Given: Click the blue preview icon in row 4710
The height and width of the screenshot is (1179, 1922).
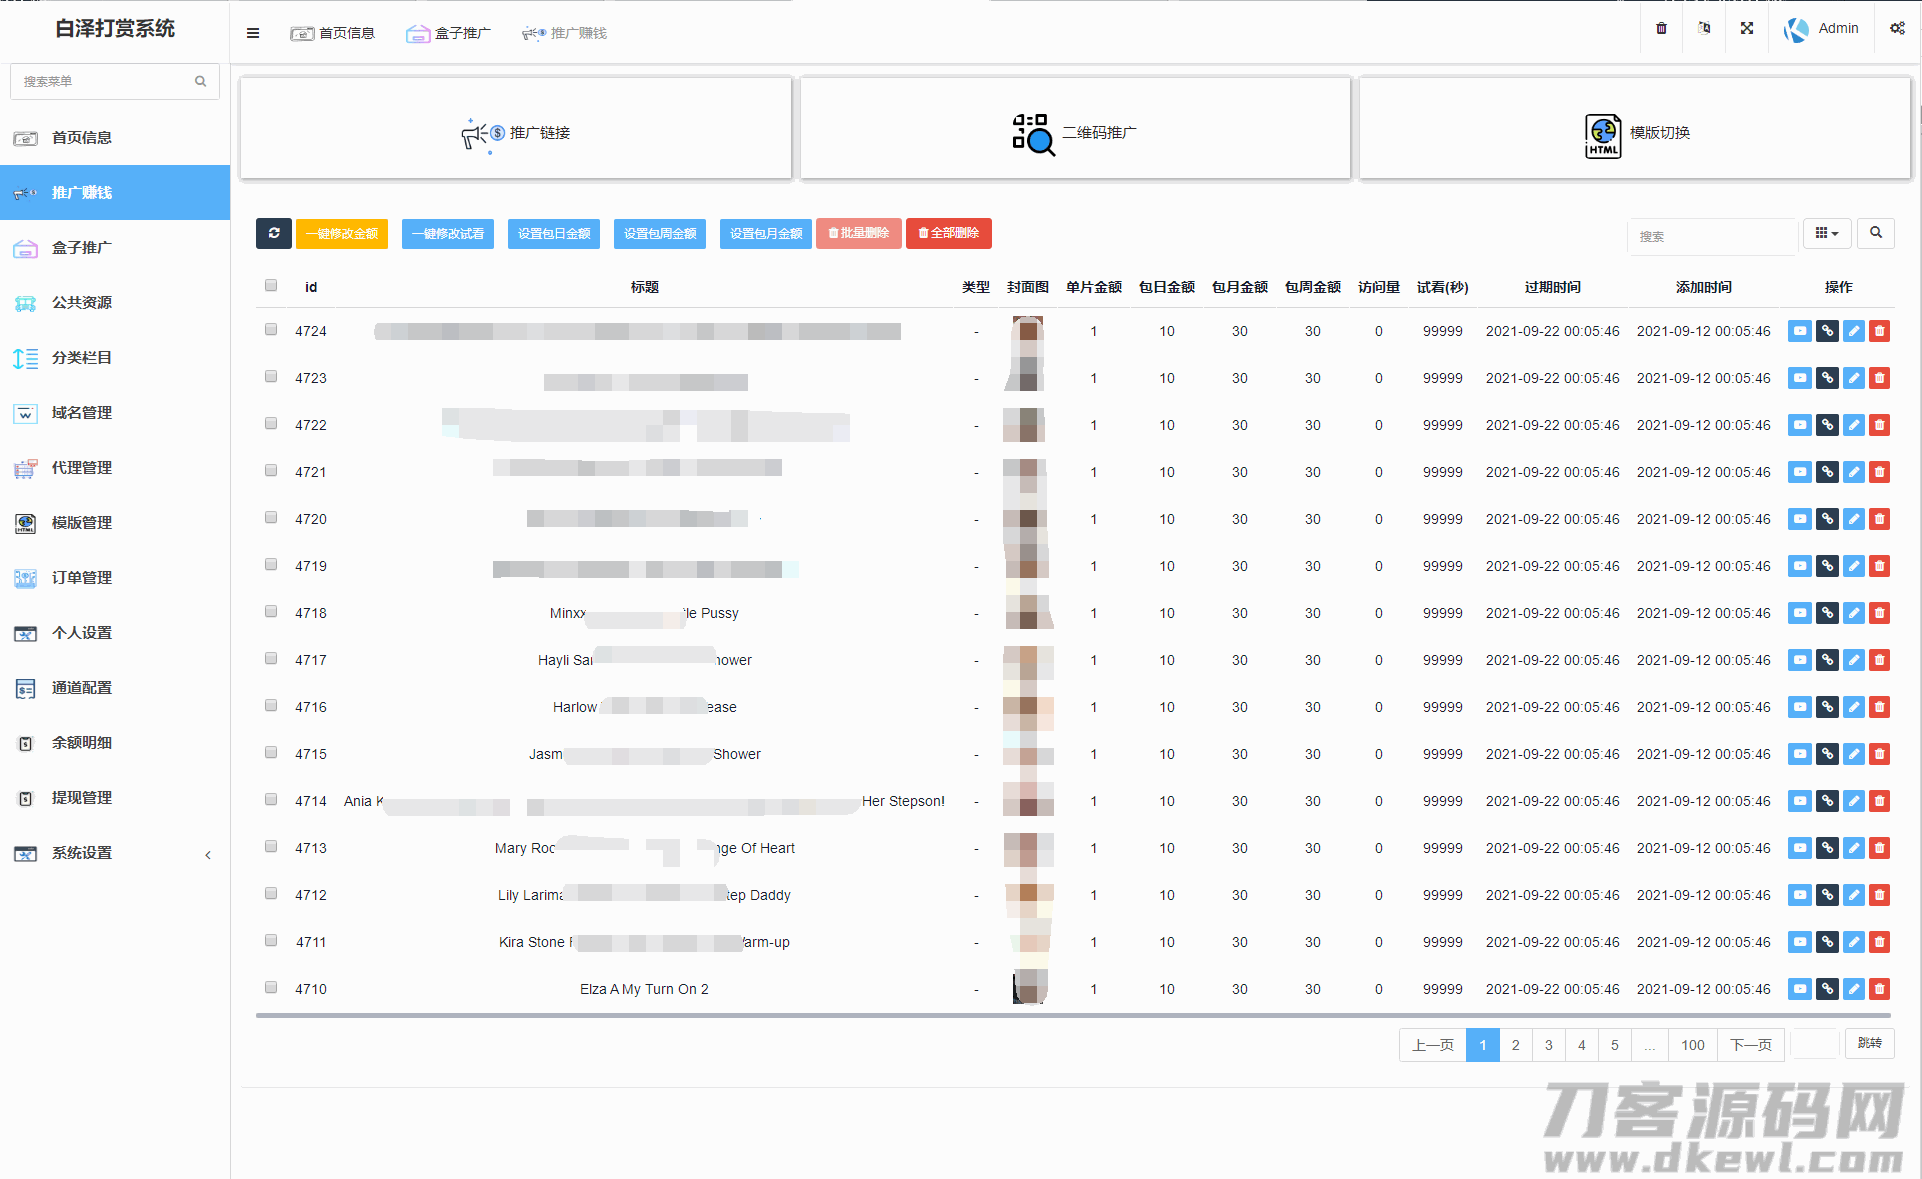Looking at the screenshot, I should [1800, 989].
